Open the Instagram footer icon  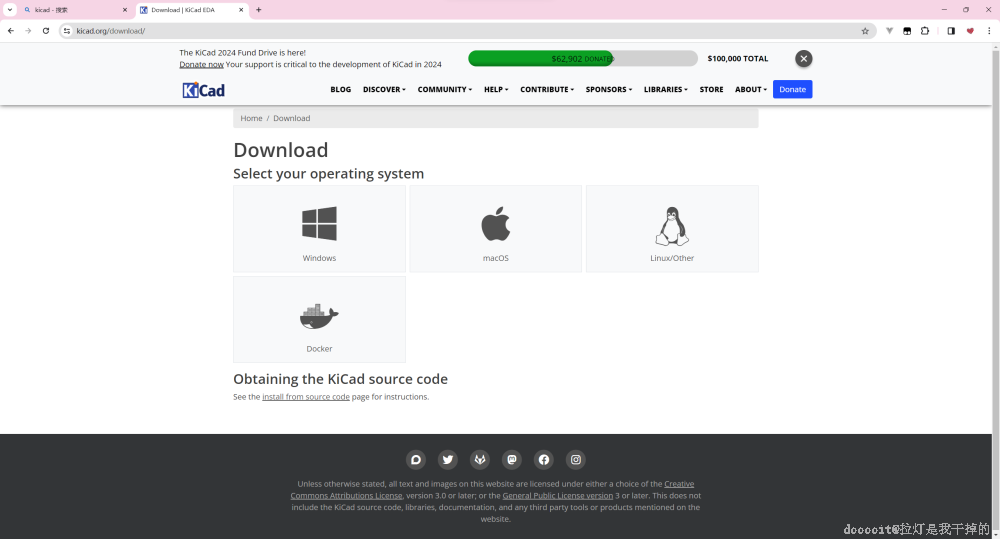[575, 459]
